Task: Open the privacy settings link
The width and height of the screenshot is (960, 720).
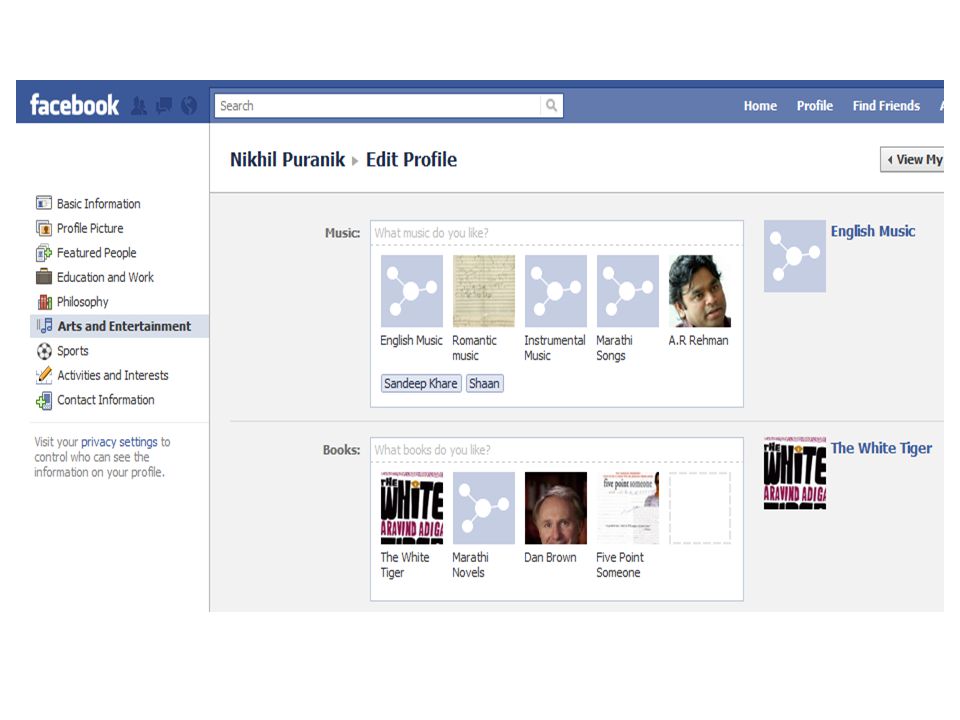Action: click(119, 441)
